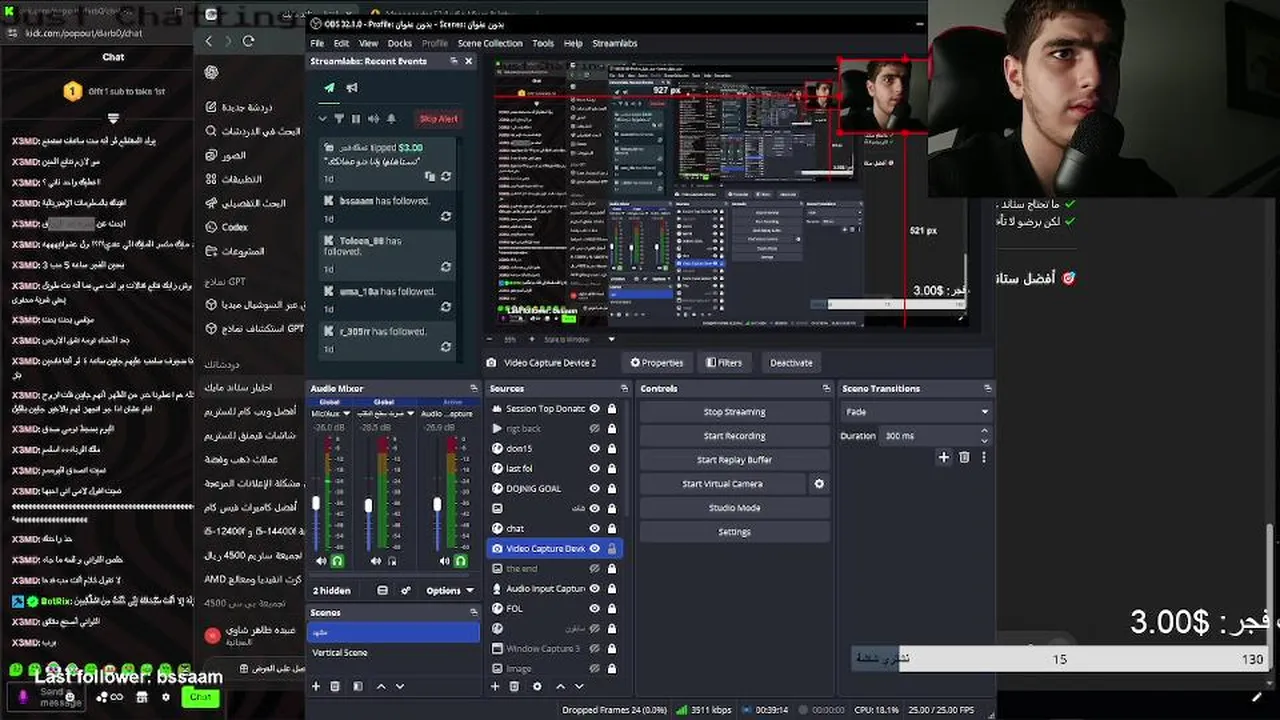
Task: Open the Scene Collection menu
Action: [x=490, y=44]
